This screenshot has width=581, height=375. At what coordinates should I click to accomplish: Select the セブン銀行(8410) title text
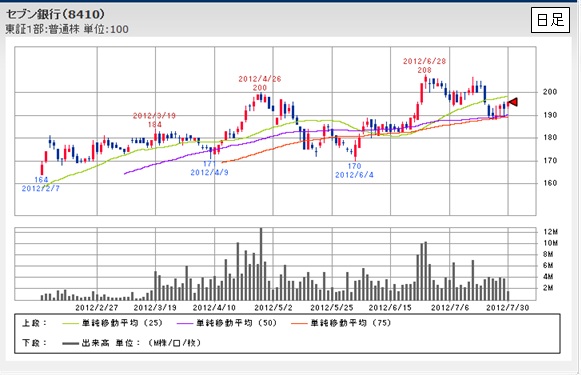(x=55, y=14)
